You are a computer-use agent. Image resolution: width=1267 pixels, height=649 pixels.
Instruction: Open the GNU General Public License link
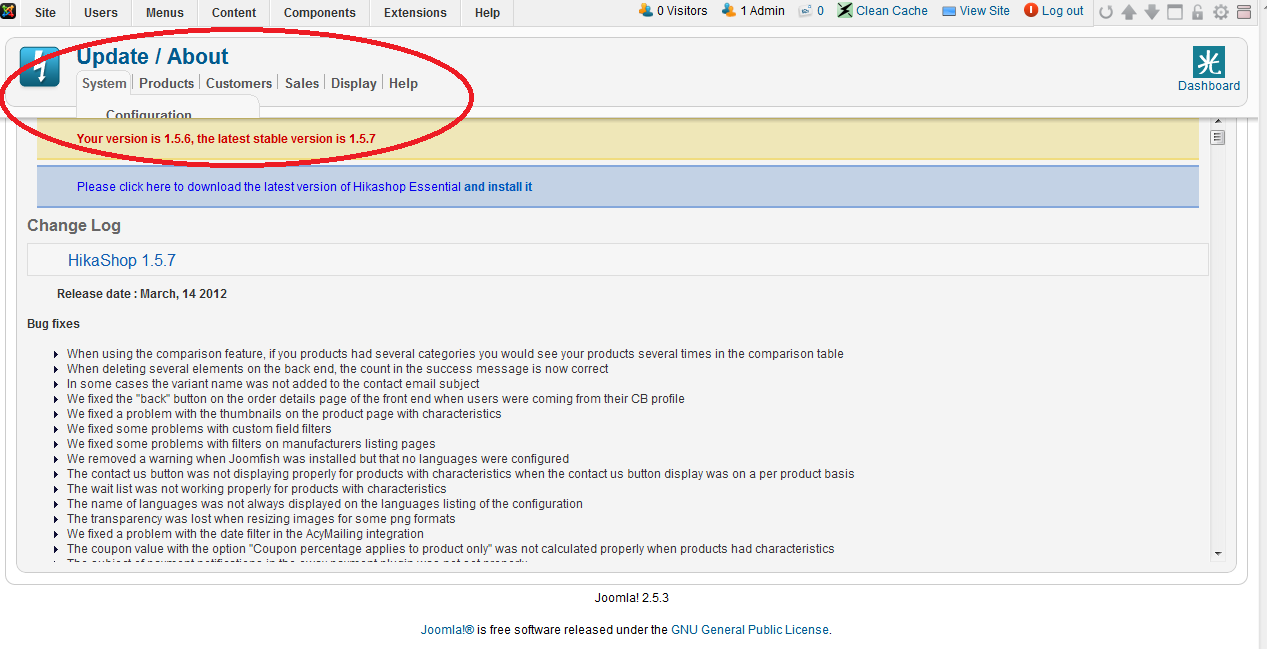750,630
